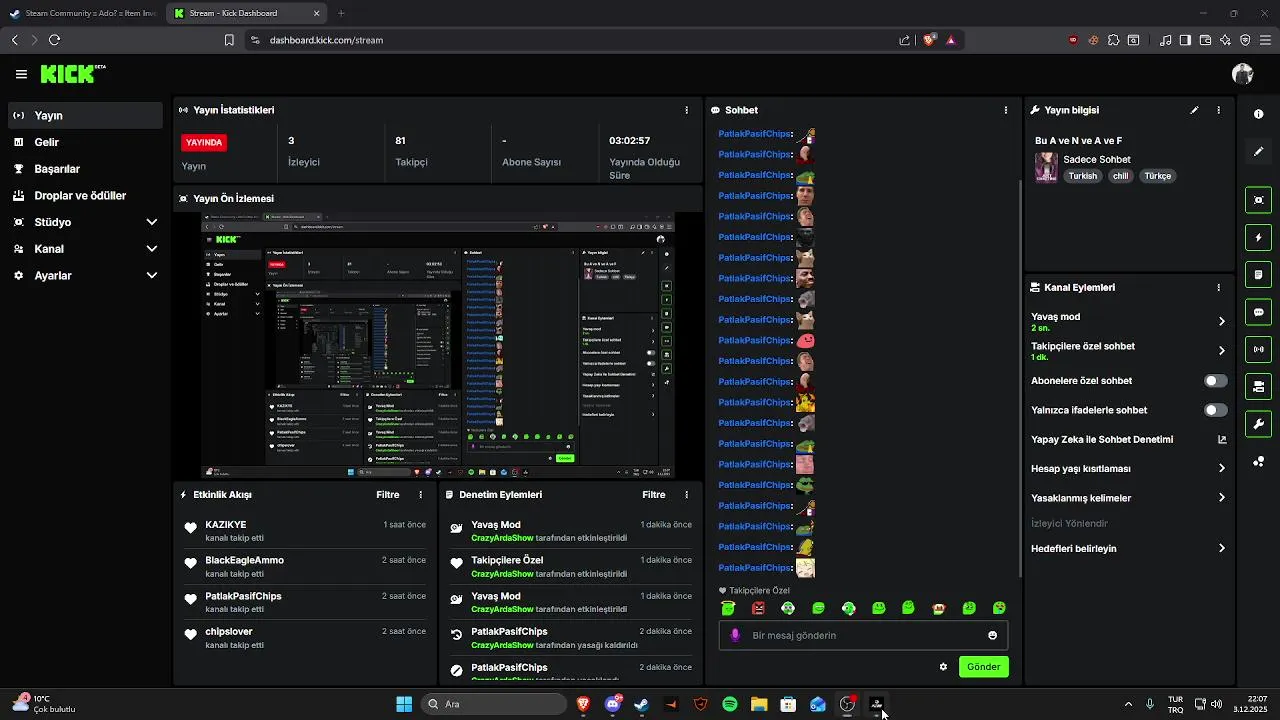Select Yayın in left sidebar
This screenshot has height=720, width=1280.
pyautogui.click(x=85, y=116)
